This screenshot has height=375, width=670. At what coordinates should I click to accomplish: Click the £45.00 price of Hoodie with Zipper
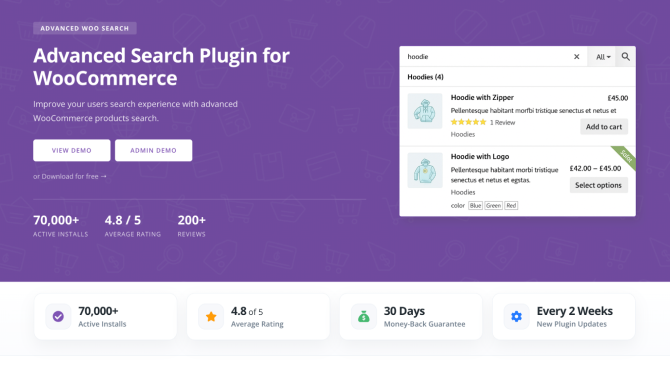[618, 98]
